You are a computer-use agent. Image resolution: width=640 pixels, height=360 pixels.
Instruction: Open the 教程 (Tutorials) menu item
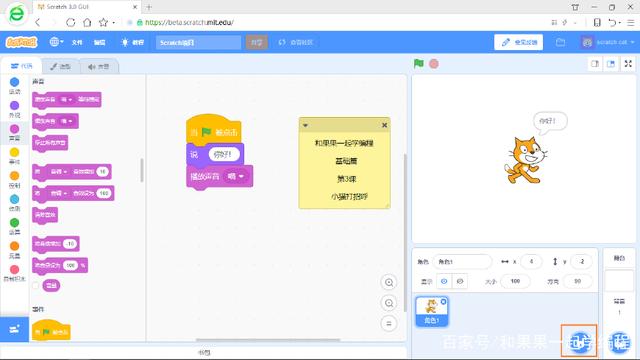(133, 42)
